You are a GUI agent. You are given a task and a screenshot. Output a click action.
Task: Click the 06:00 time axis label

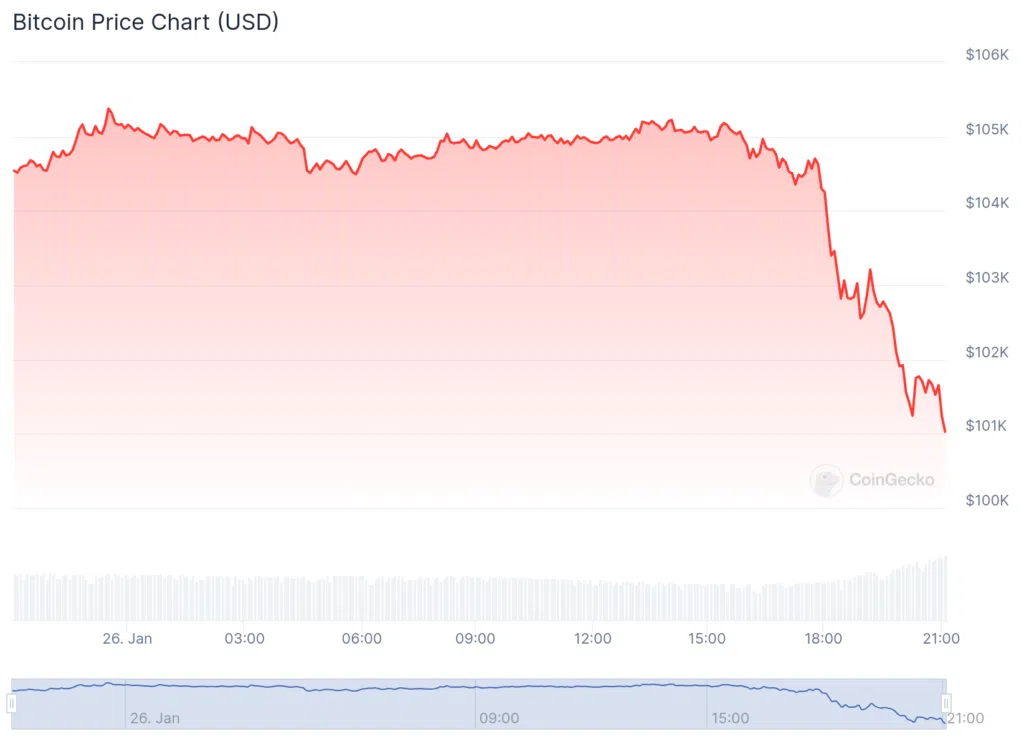click(361, 638)
